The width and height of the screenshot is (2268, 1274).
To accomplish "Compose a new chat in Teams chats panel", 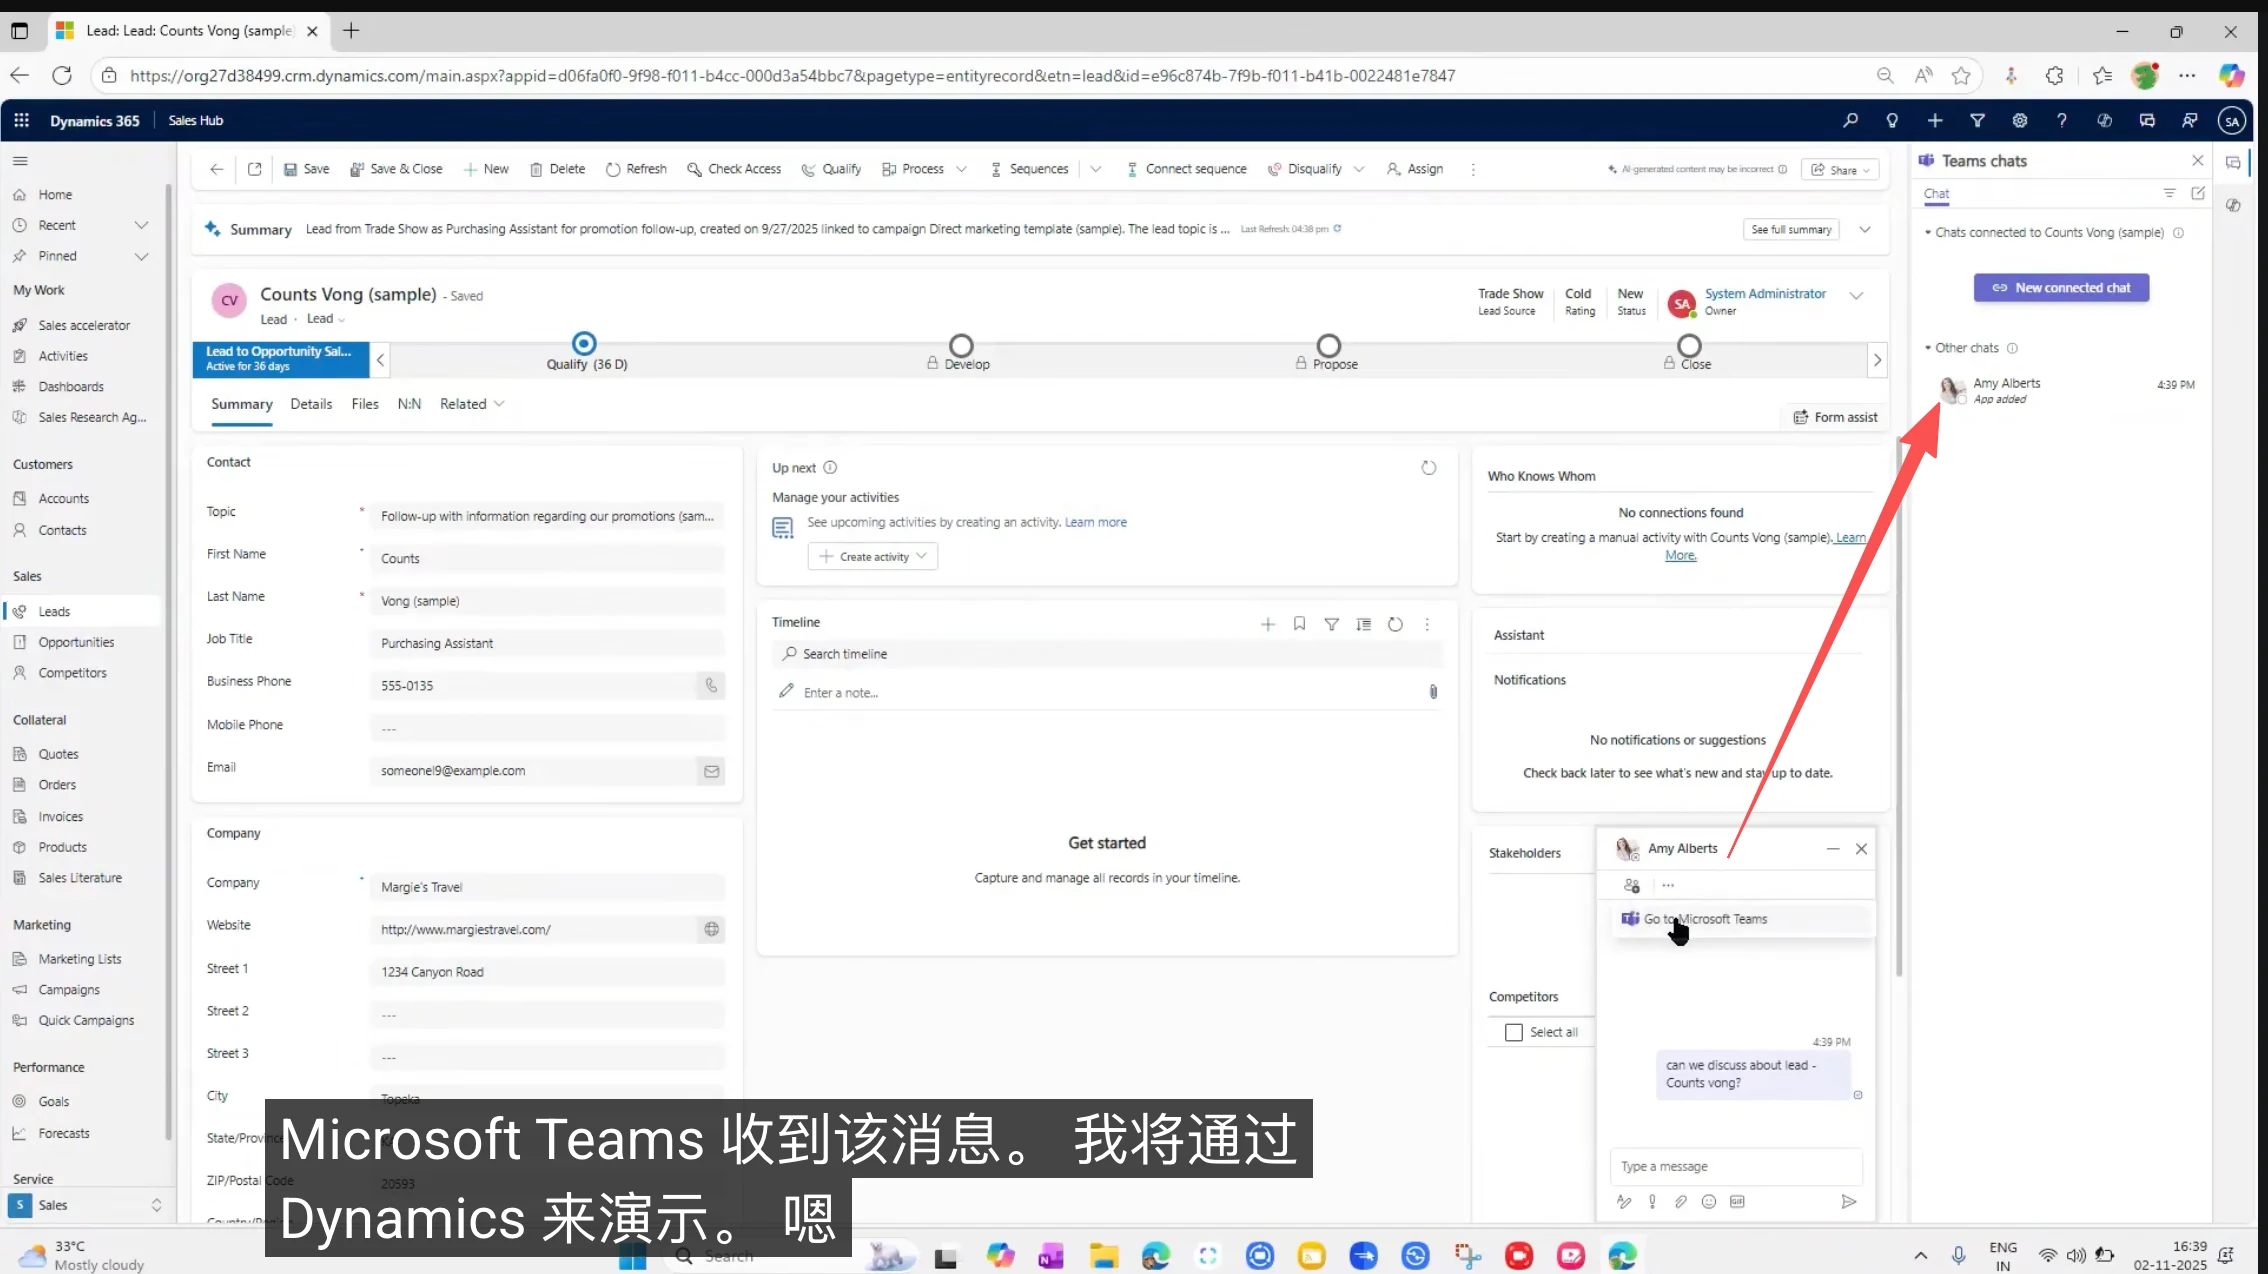I will point(2198,193).
